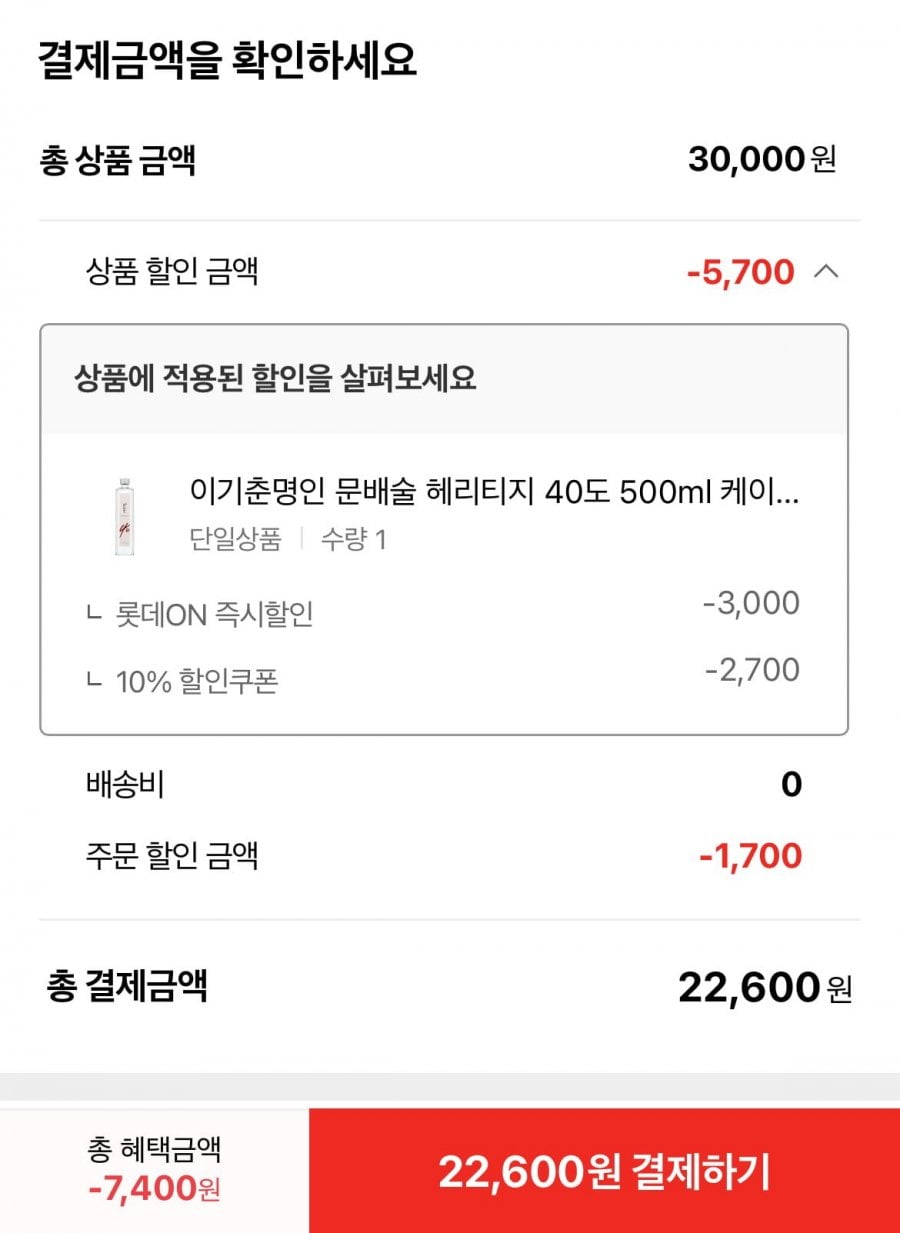The height and width of the screenshot is (1233, 900).
Task: Click the 롯데ON 즉시할인 row
Action: coord(200,613)
